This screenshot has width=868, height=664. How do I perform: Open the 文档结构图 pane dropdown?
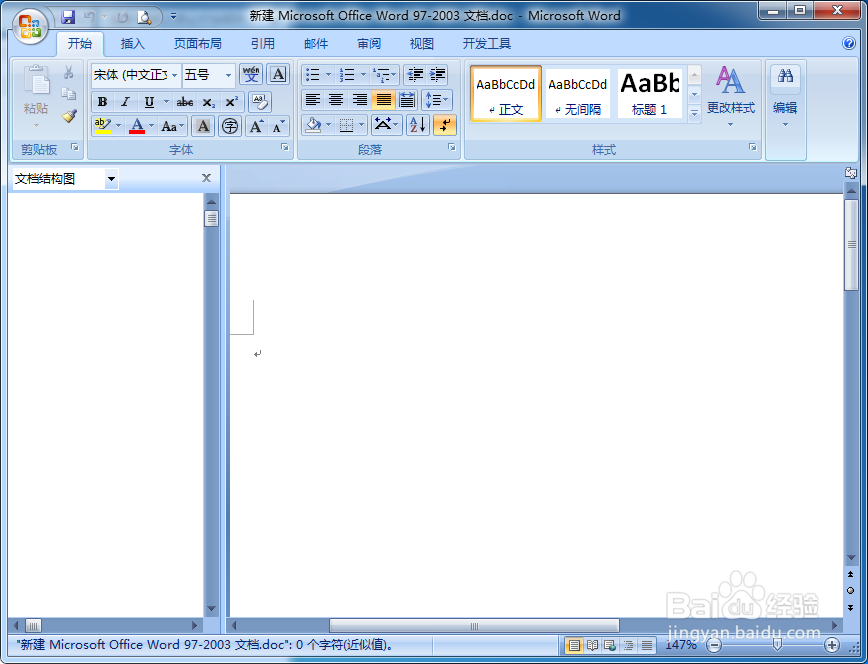[111, 179]
